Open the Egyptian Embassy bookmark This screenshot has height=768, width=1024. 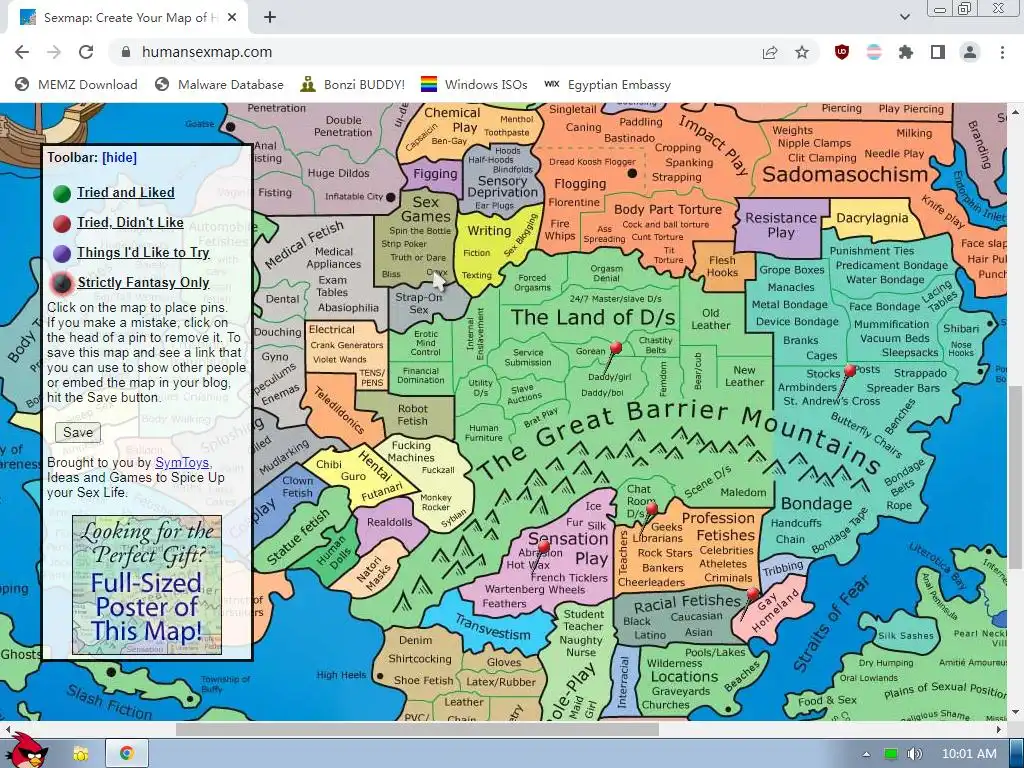(x=607, y=84)
